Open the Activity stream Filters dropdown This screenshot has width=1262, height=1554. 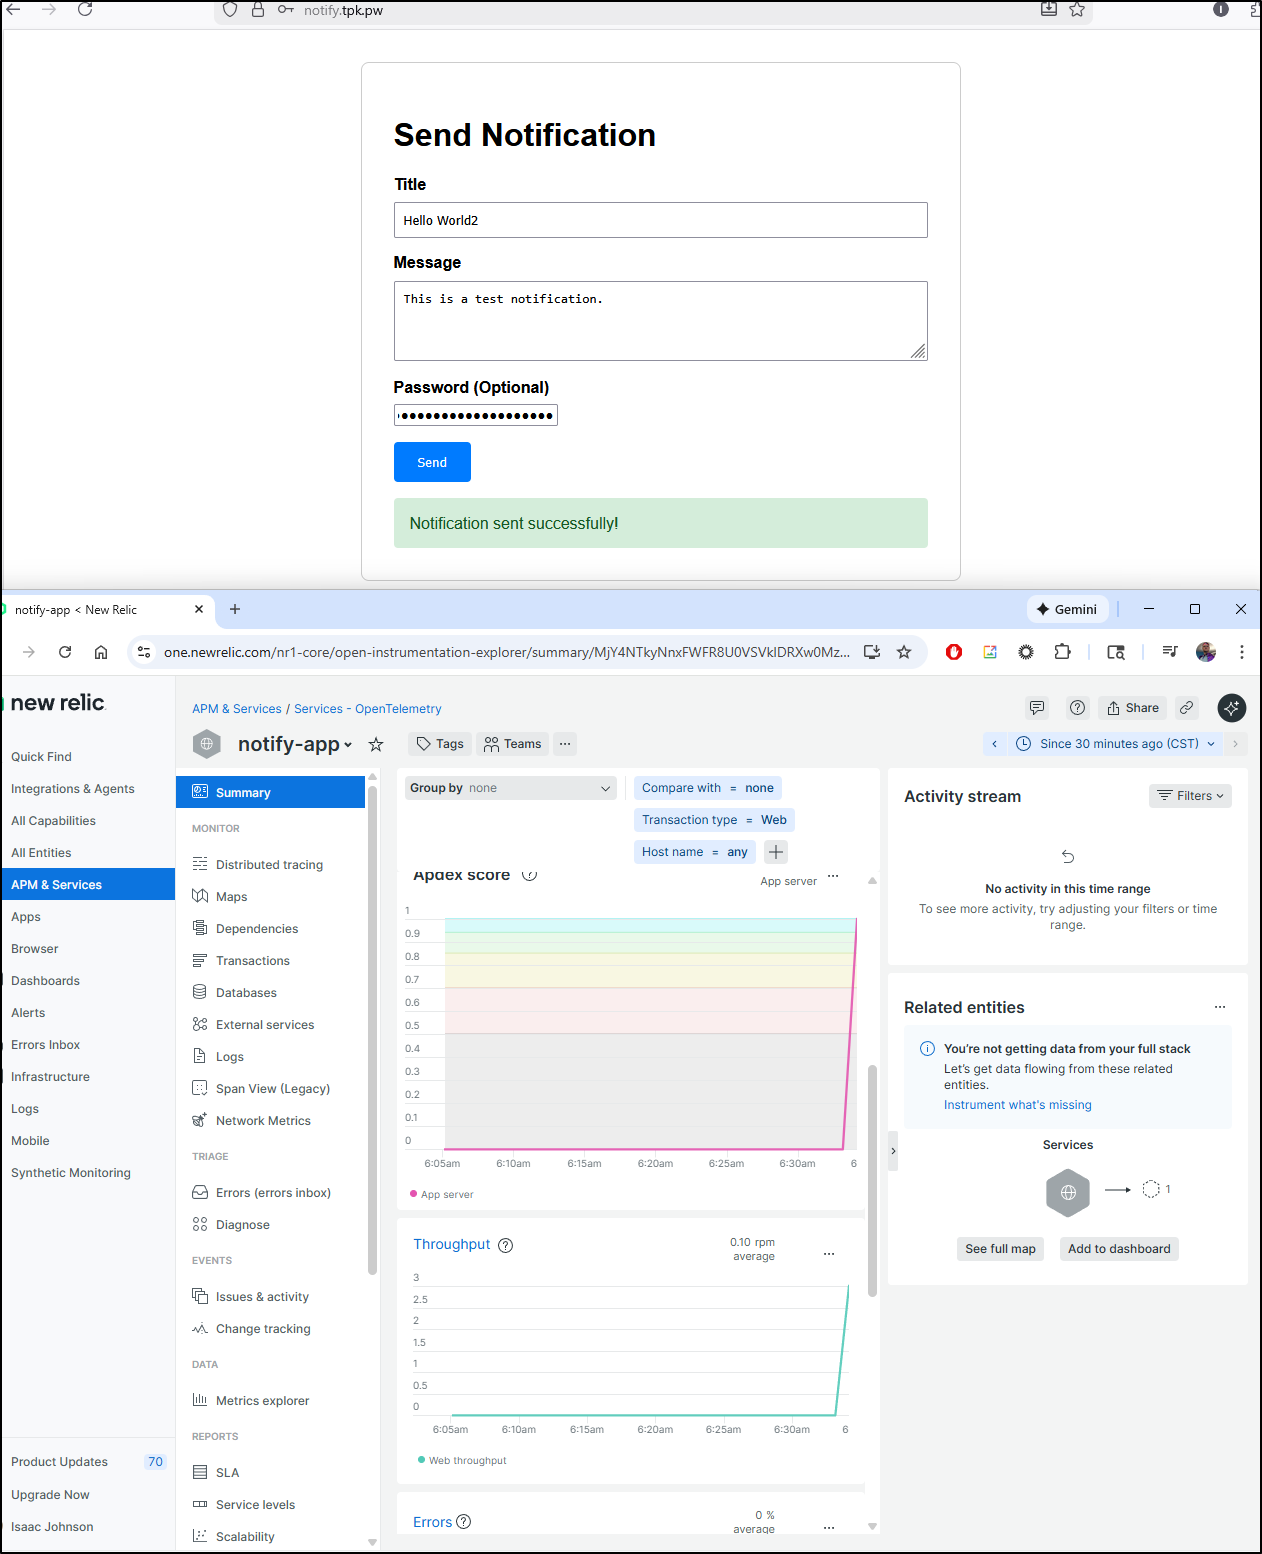point(1190,796)
